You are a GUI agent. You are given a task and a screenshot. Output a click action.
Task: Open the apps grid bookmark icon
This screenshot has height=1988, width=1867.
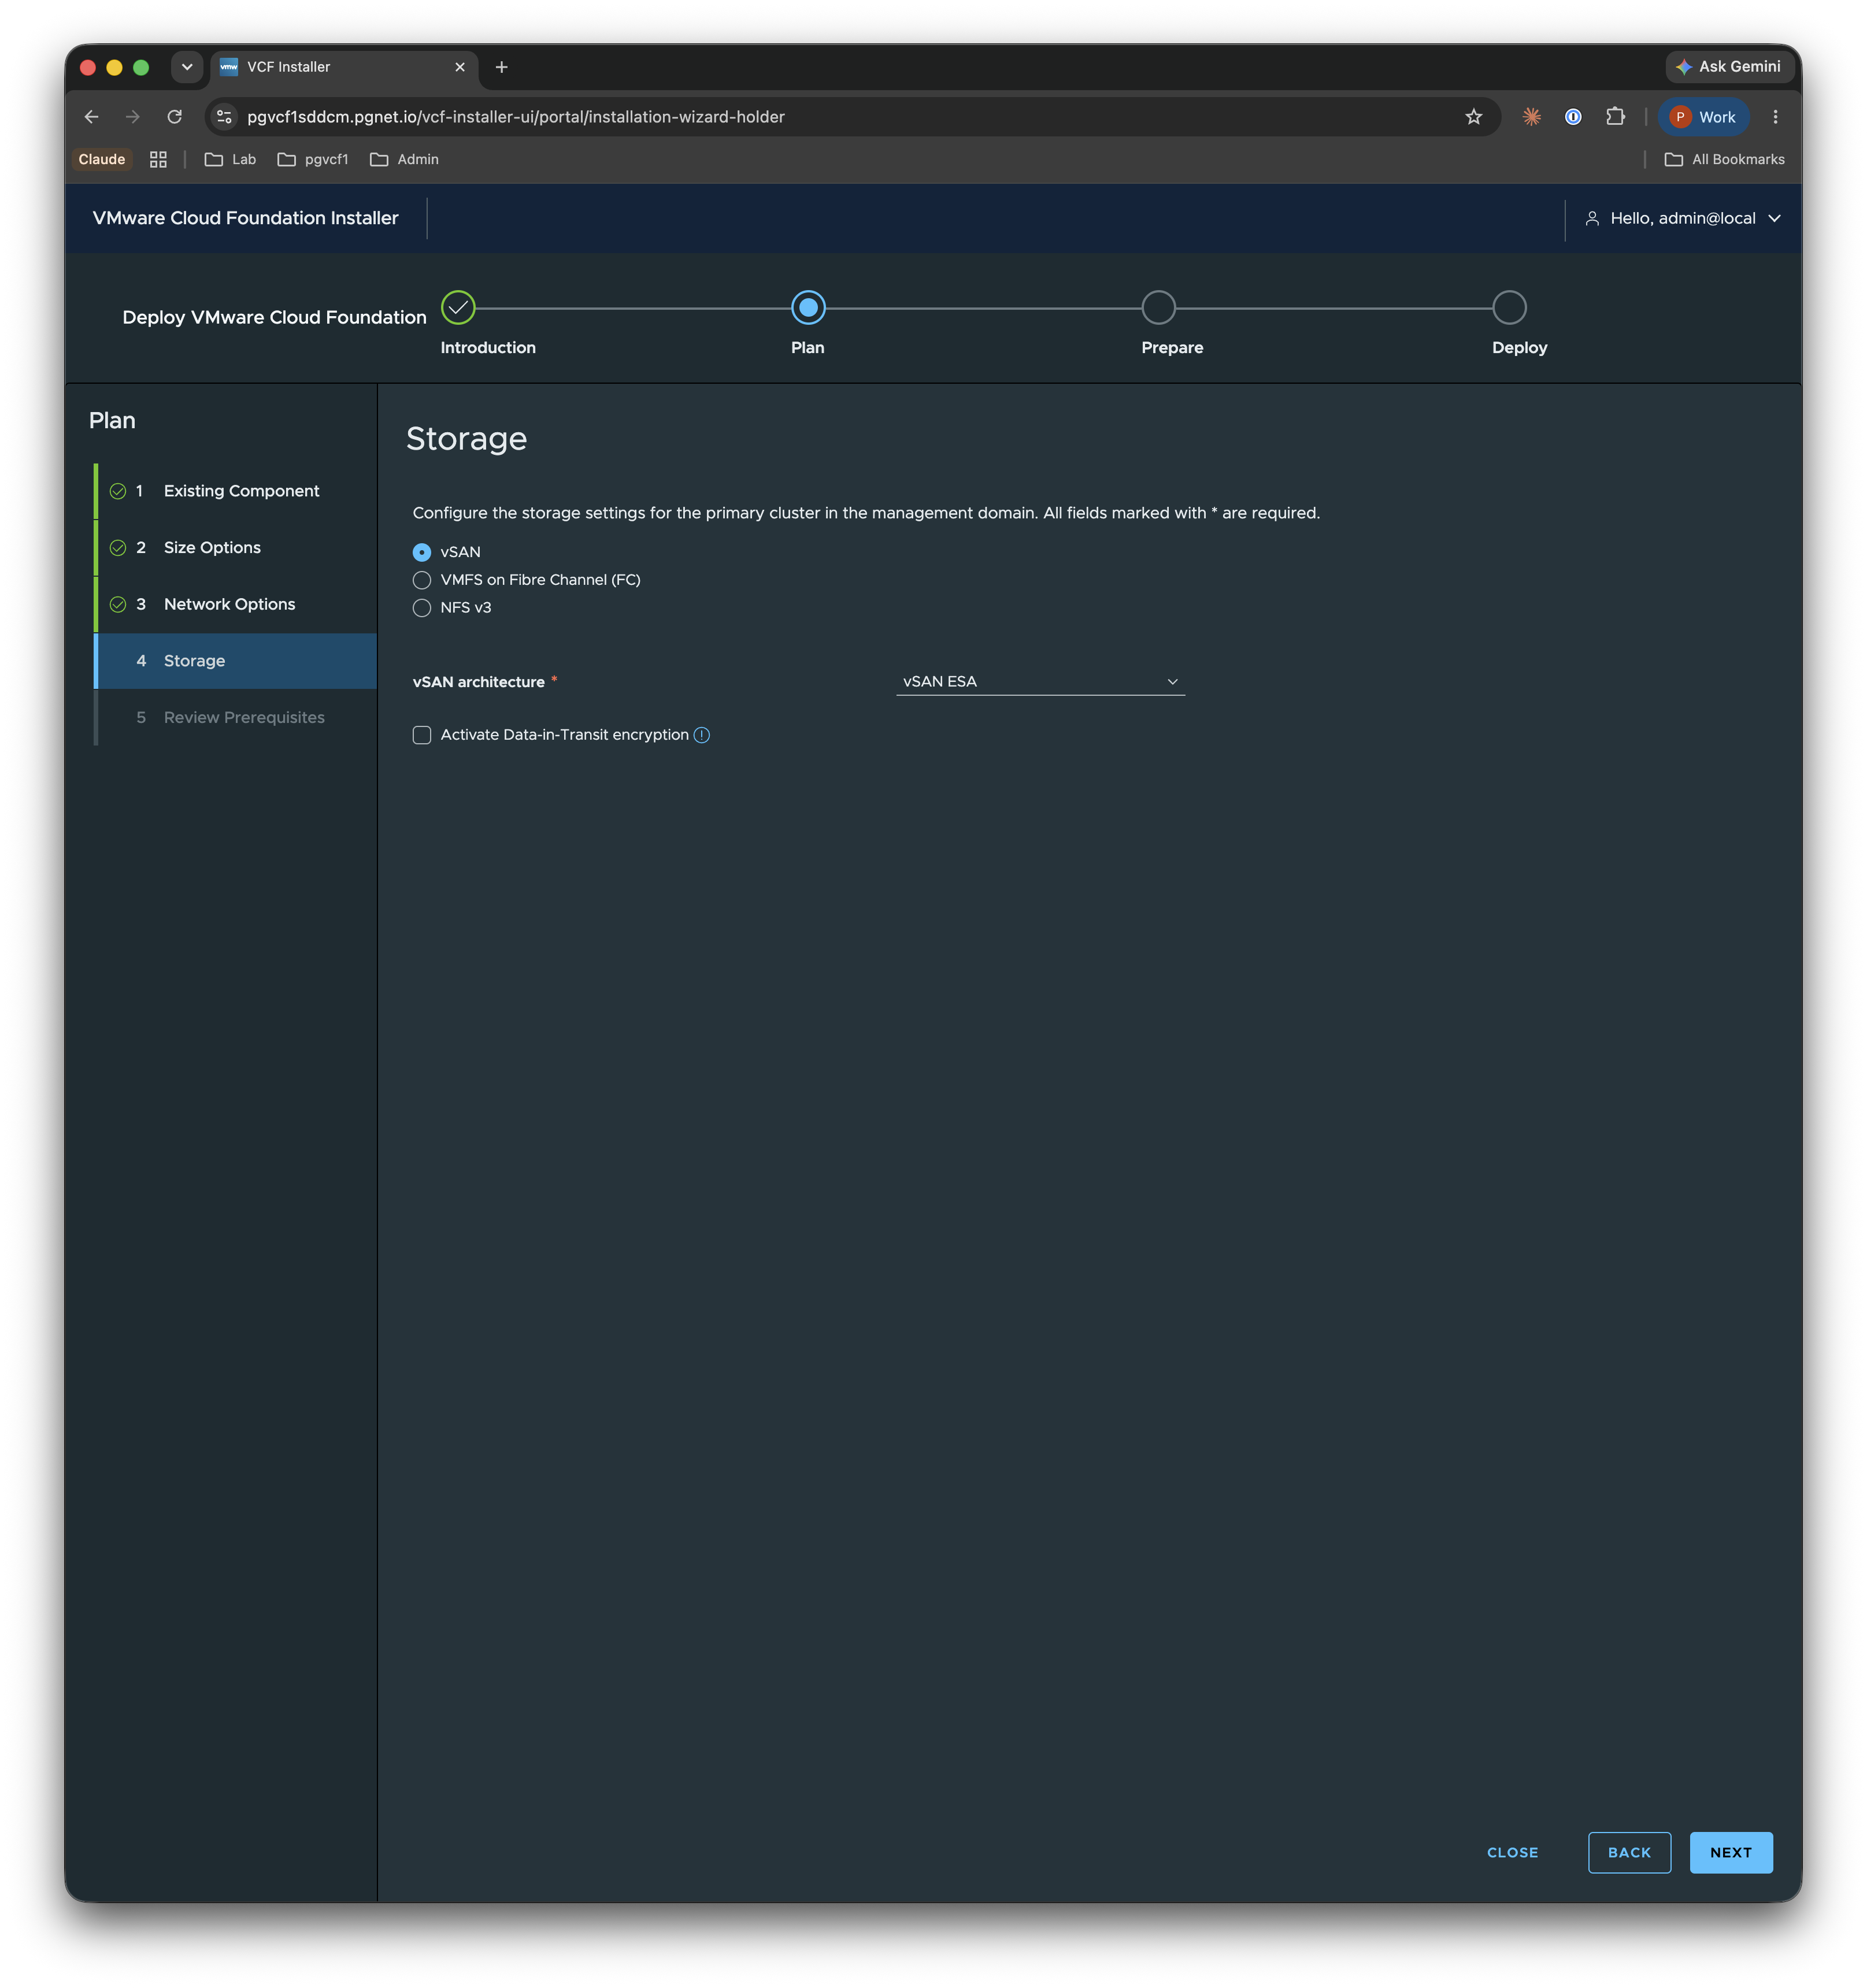point(158,159)
